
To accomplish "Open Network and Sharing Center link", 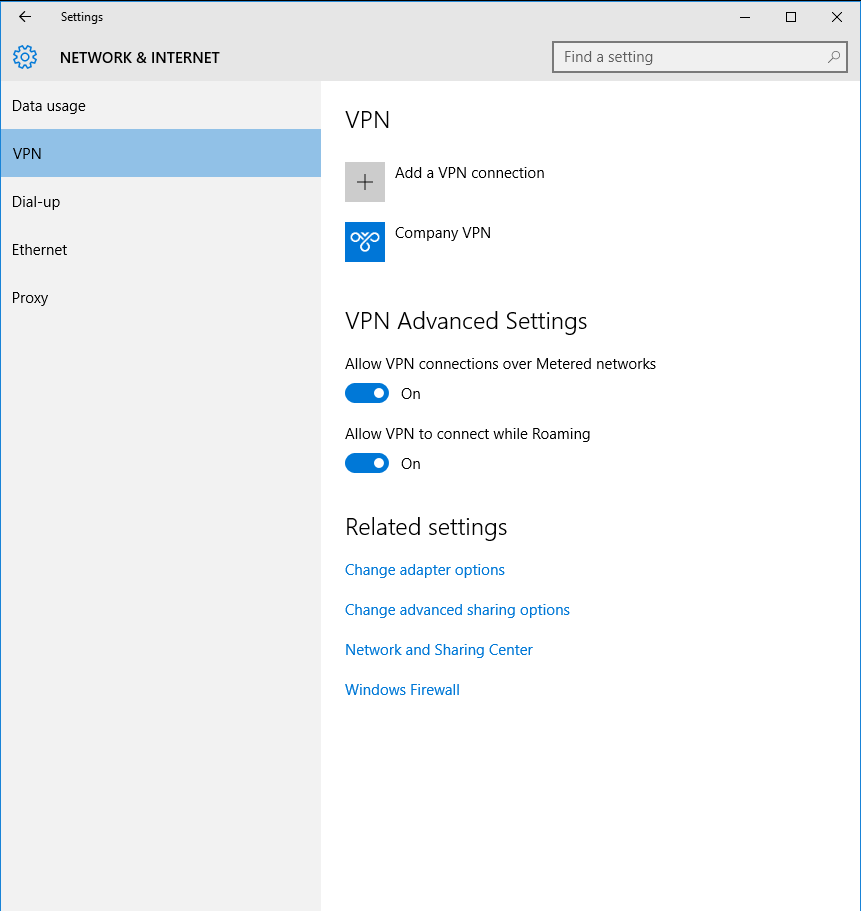I will (439, 650).
